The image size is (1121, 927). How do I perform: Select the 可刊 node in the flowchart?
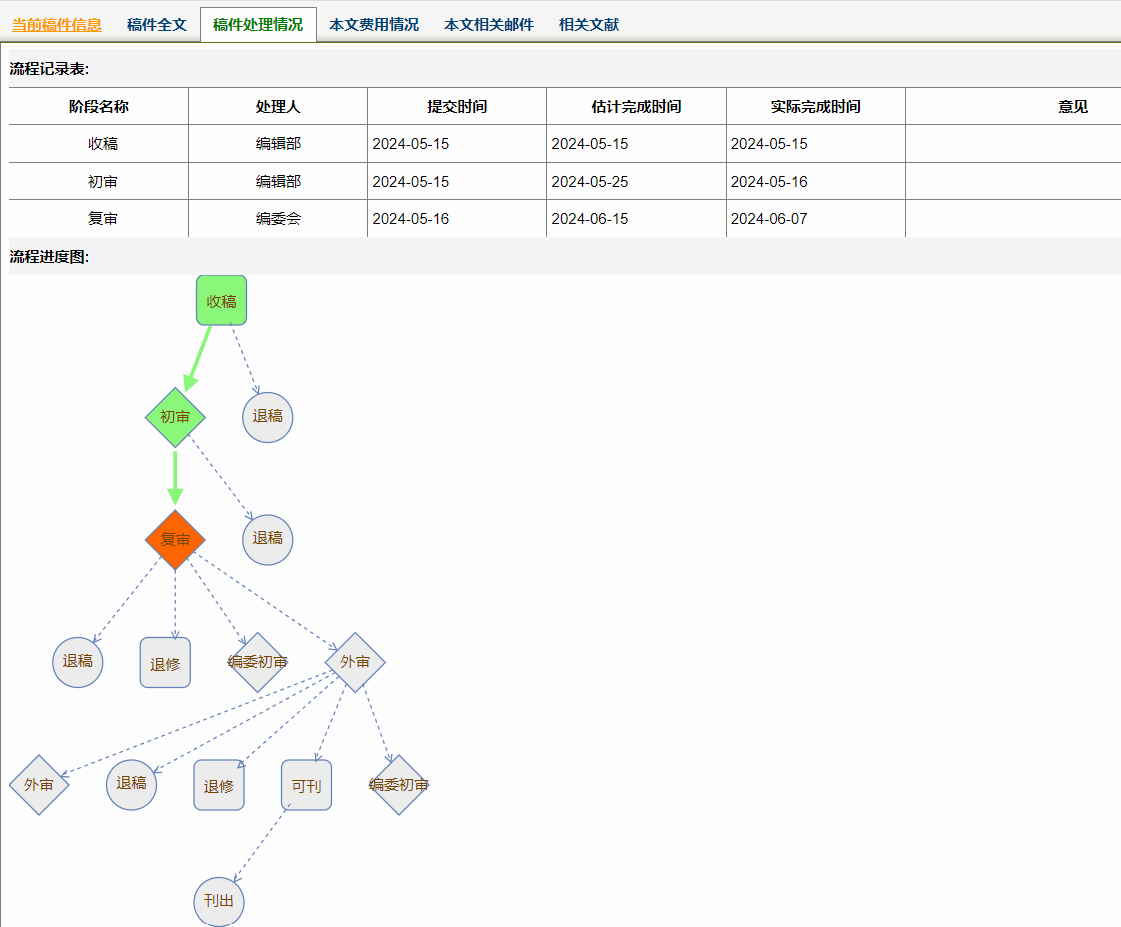pos(306,786)
